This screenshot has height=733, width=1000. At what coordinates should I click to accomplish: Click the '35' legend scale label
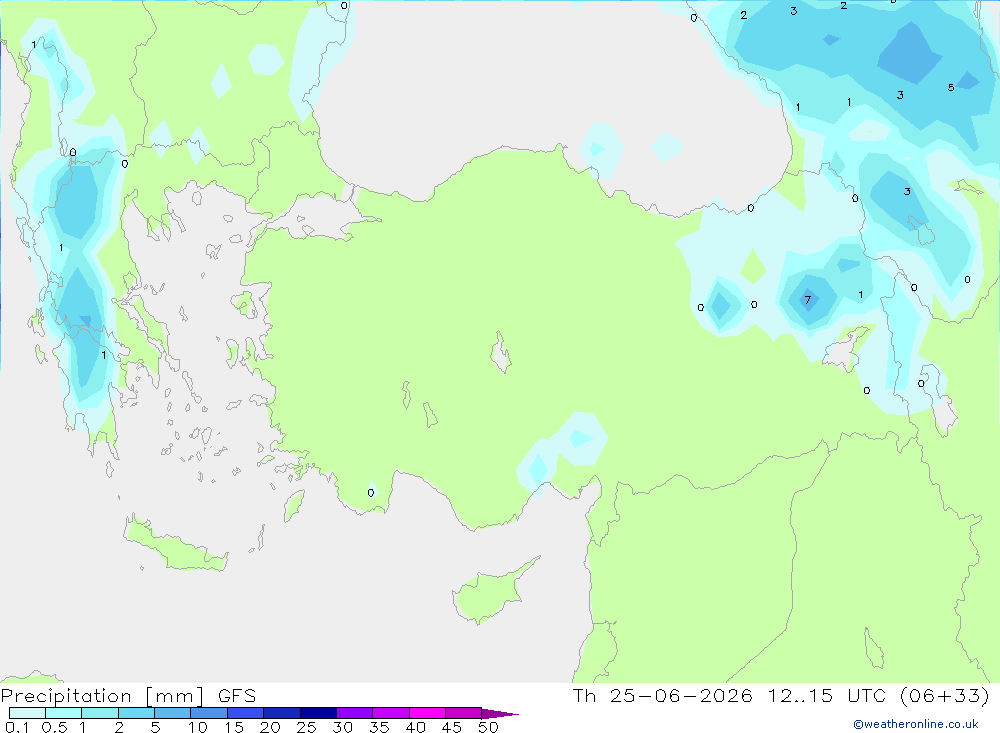(x=379, y=727)
